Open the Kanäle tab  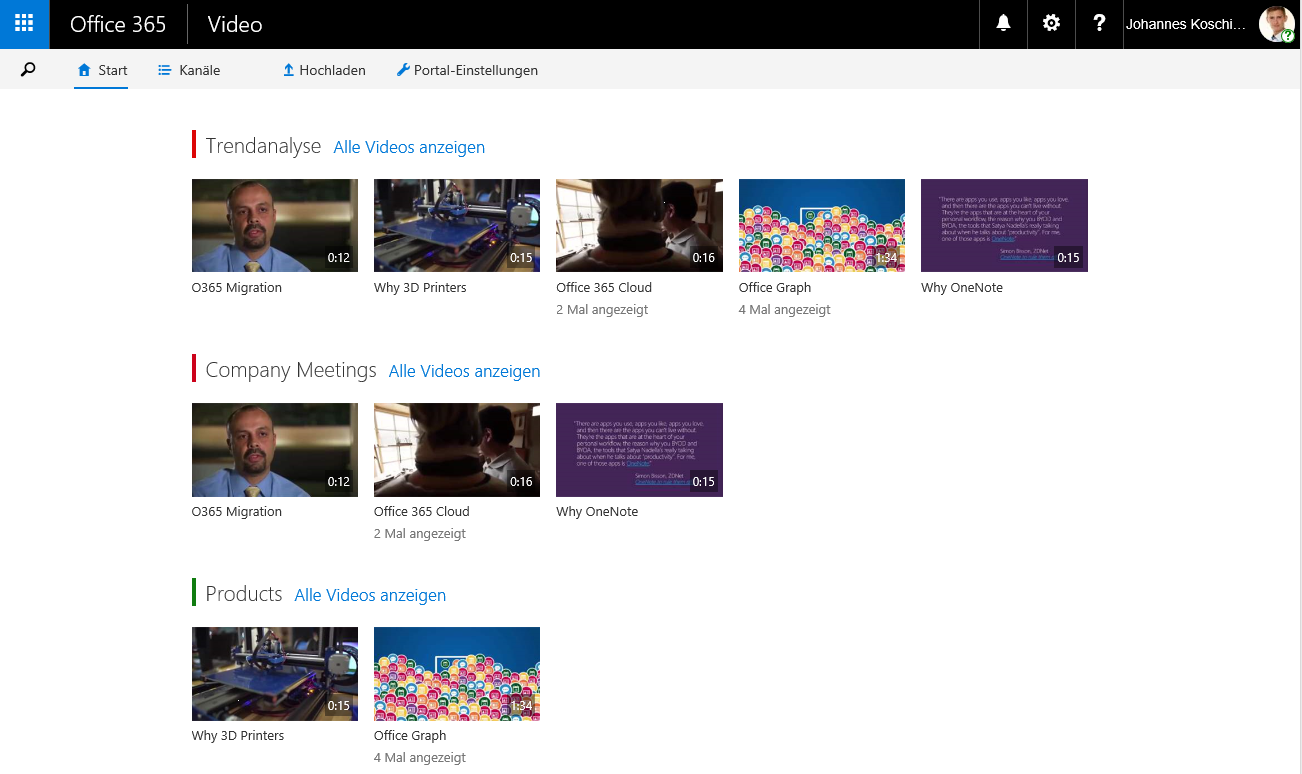(189, 70)
